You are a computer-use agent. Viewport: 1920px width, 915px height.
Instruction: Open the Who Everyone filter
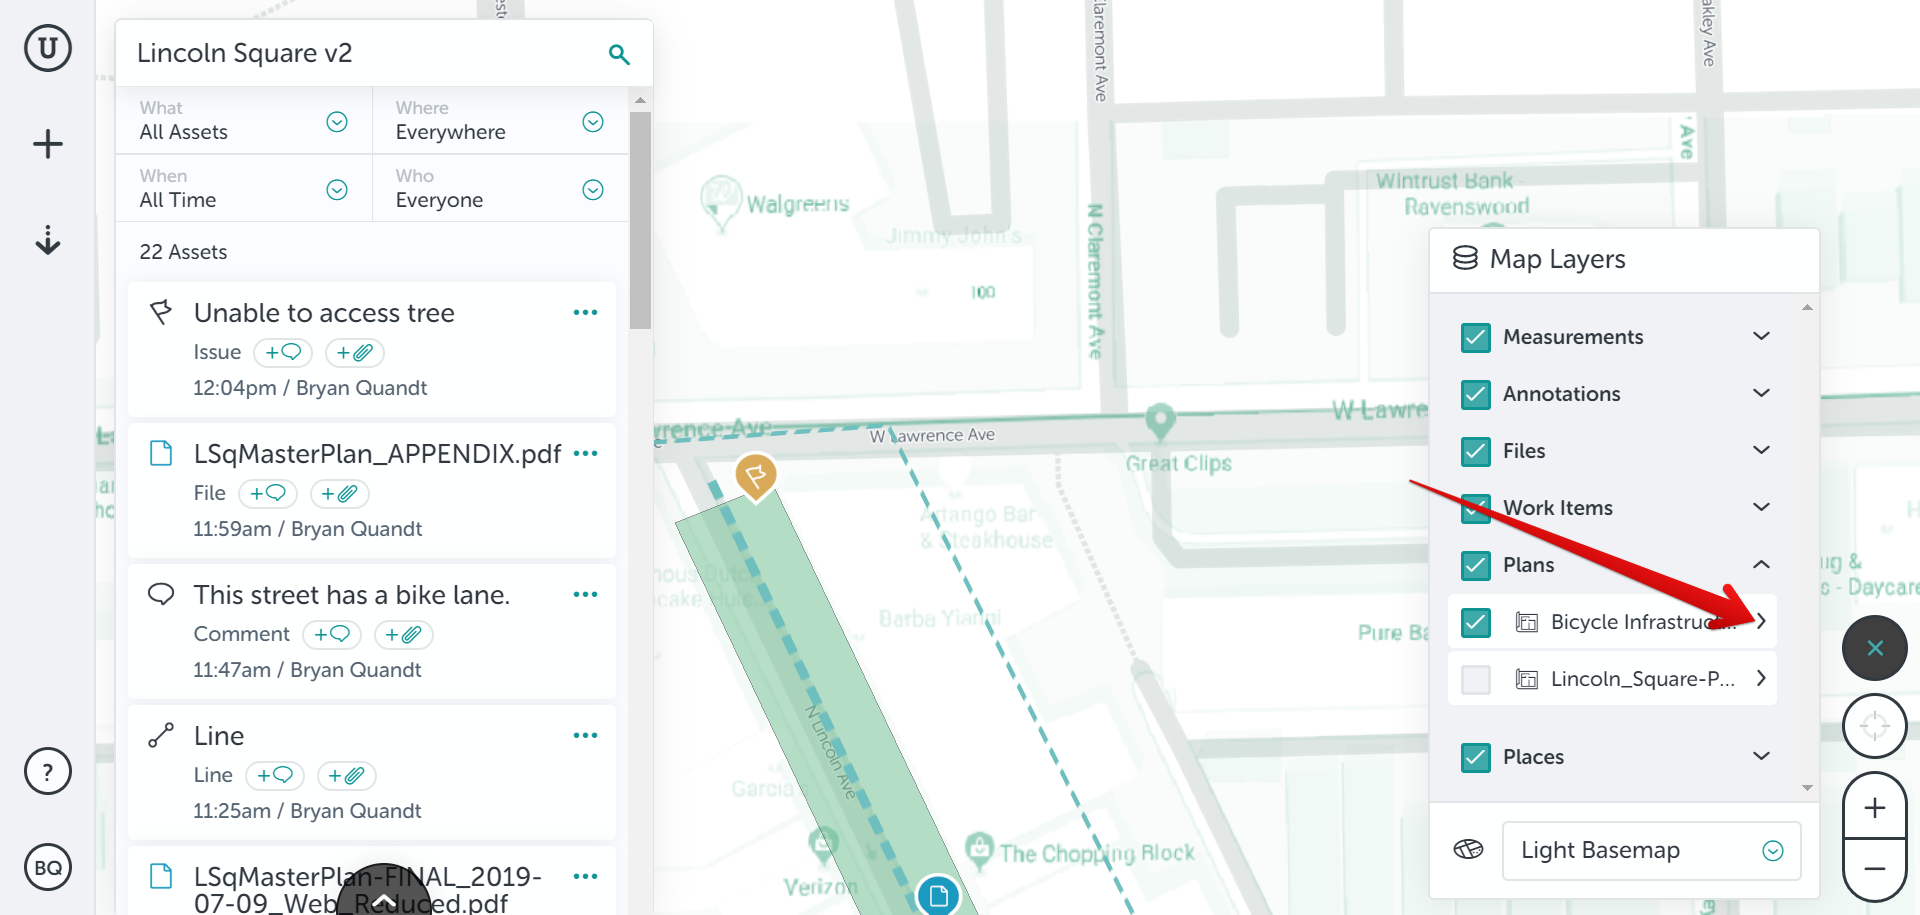(500, 189)
